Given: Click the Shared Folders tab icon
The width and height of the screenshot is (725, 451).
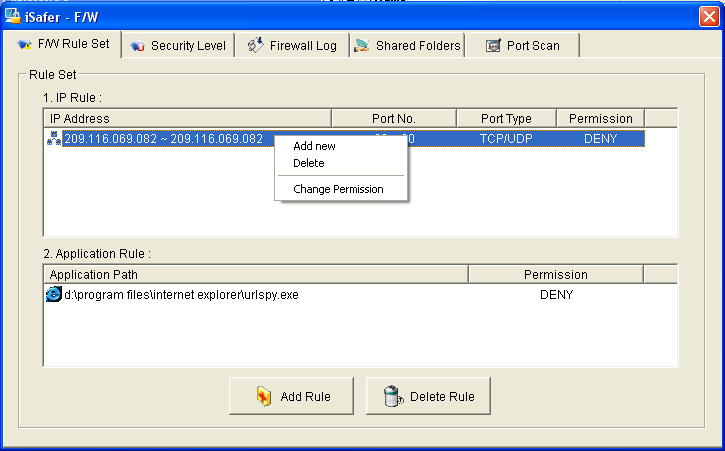Looking at the screenshot, I should 361,46.
